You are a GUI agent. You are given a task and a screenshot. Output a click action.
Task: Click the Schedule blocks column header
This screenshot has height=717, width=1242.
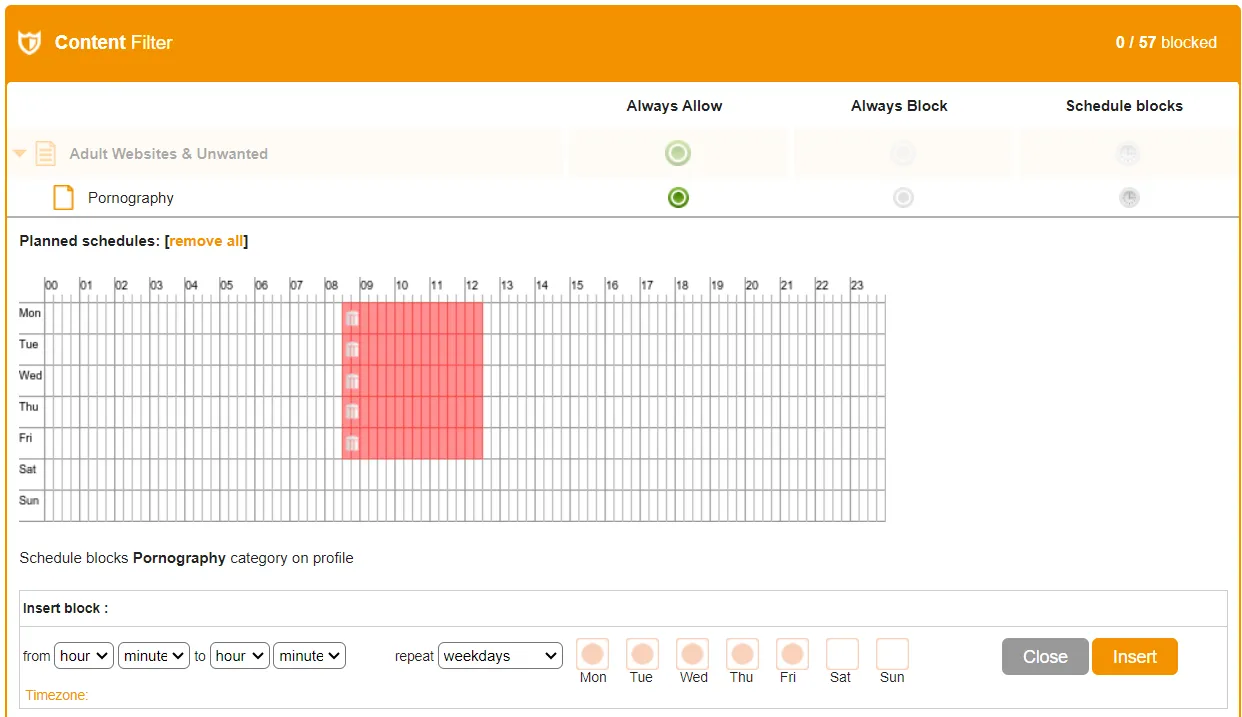click(x=1124, y=106)
